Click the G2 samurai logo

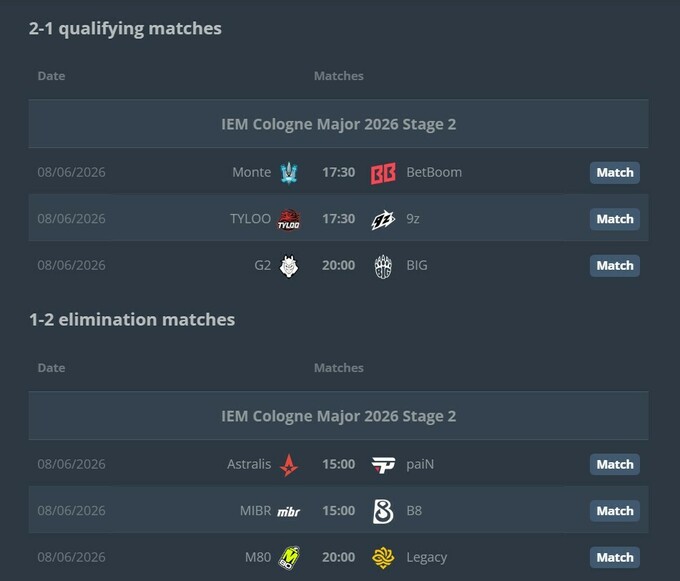click(x=289, y=266)
